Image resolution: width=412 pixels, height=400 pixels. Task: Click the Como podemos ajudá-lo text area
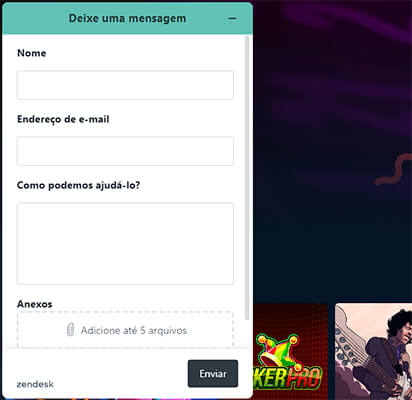[125, 244]
